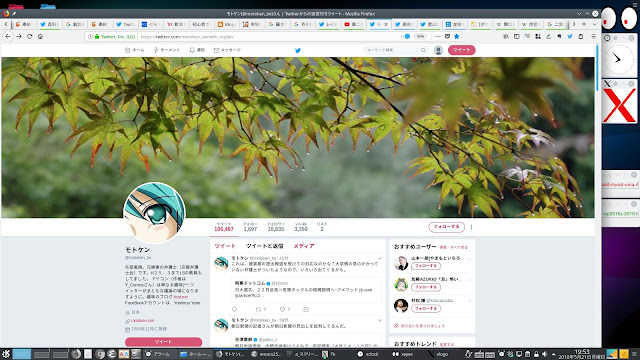This screenshot has height=360, width=640.
Task: Open a new browser tab with plus
Action: click(584, 24)
